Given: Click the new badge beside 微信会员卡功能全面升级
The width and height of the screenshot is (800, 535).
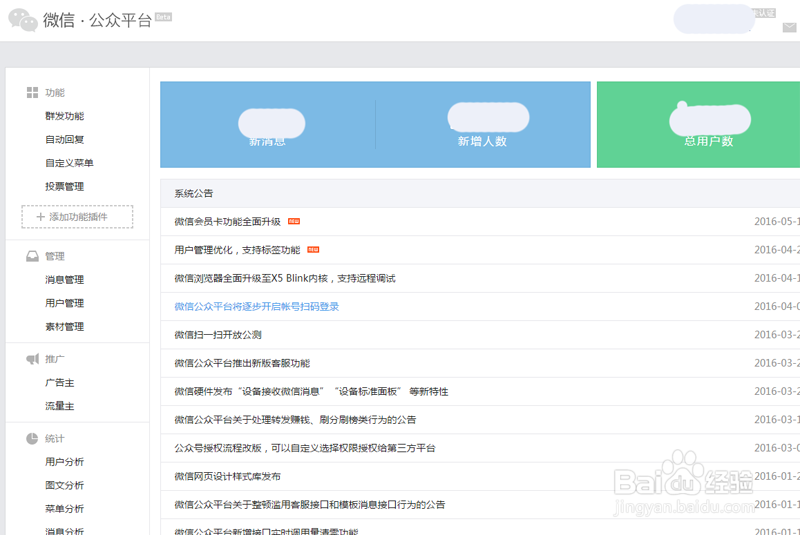Looking at the screenshot, I should click(x=294, y=221).
